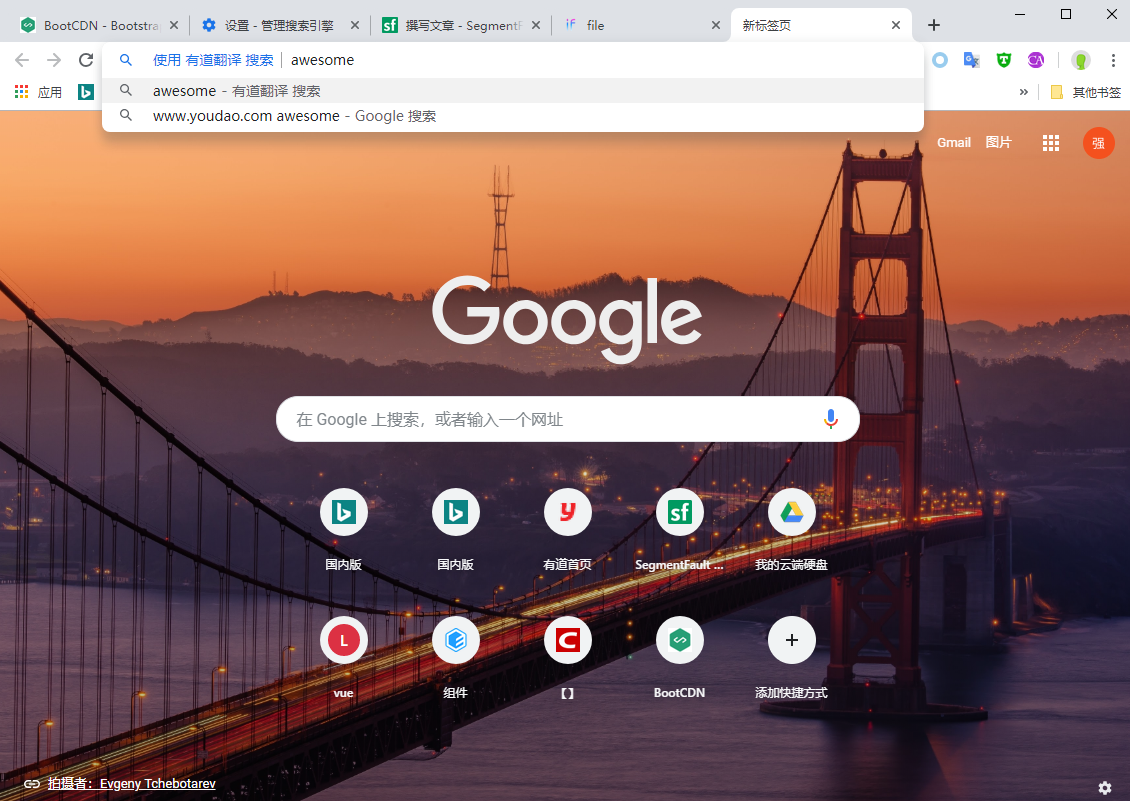The width and height of the screenshot is (1130, 801).
Task: Expand the hidden bookmarks overflow chevron
Action: (x=1023, y=92)
